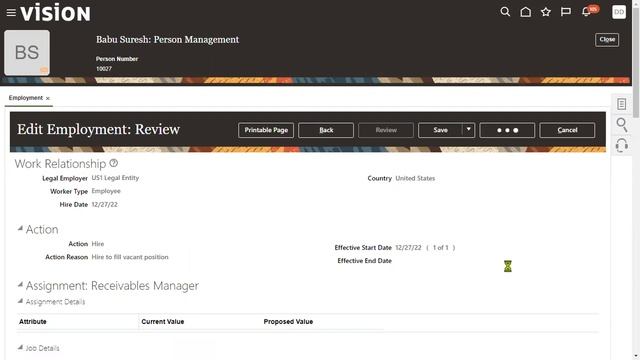Click the BS person avatar
This screenshot has height=360, width=640.
click(27, 53)
